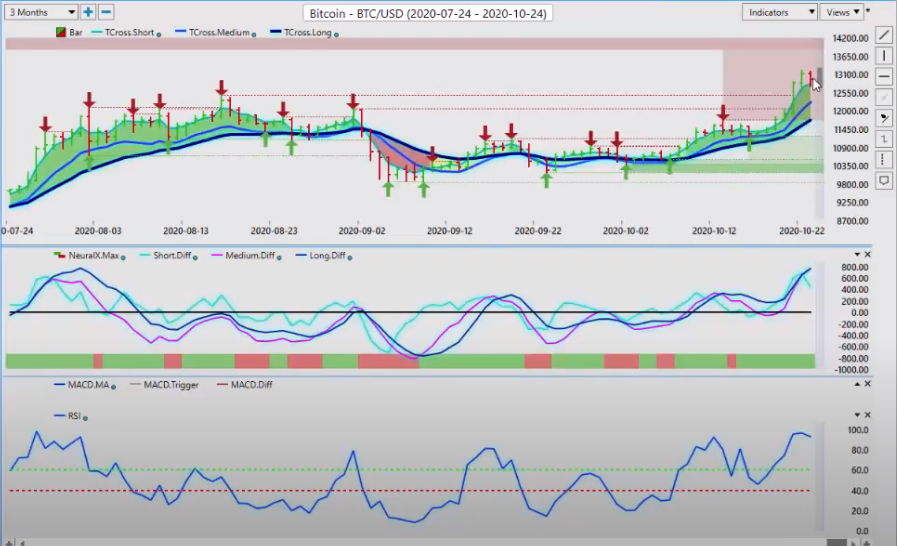Zoom out the chart with minus button
The height and width of the screenshot is (546, 897).
pyautogui.click(x=105, y=12)
